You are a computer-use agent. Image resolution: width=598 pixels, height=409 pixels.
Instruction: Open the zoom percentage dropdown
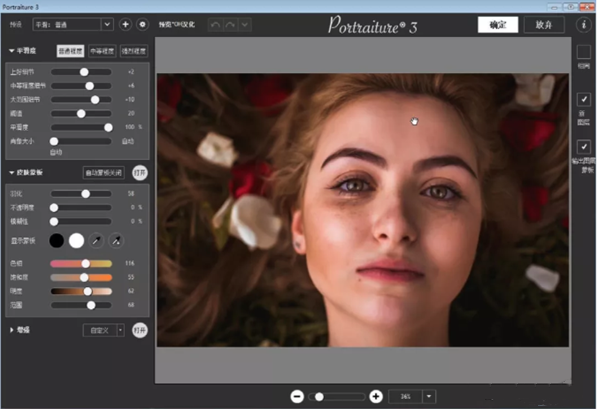[x=429, y=396]
